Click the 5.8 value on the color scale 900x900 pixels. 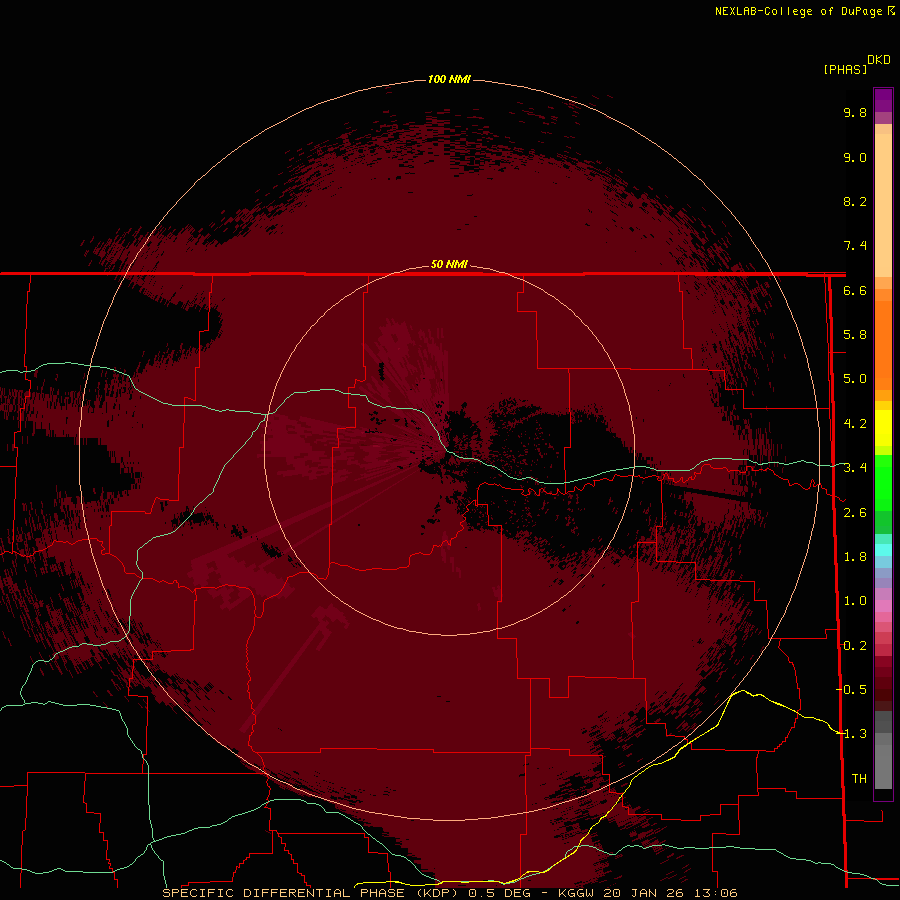pos(855,335)
